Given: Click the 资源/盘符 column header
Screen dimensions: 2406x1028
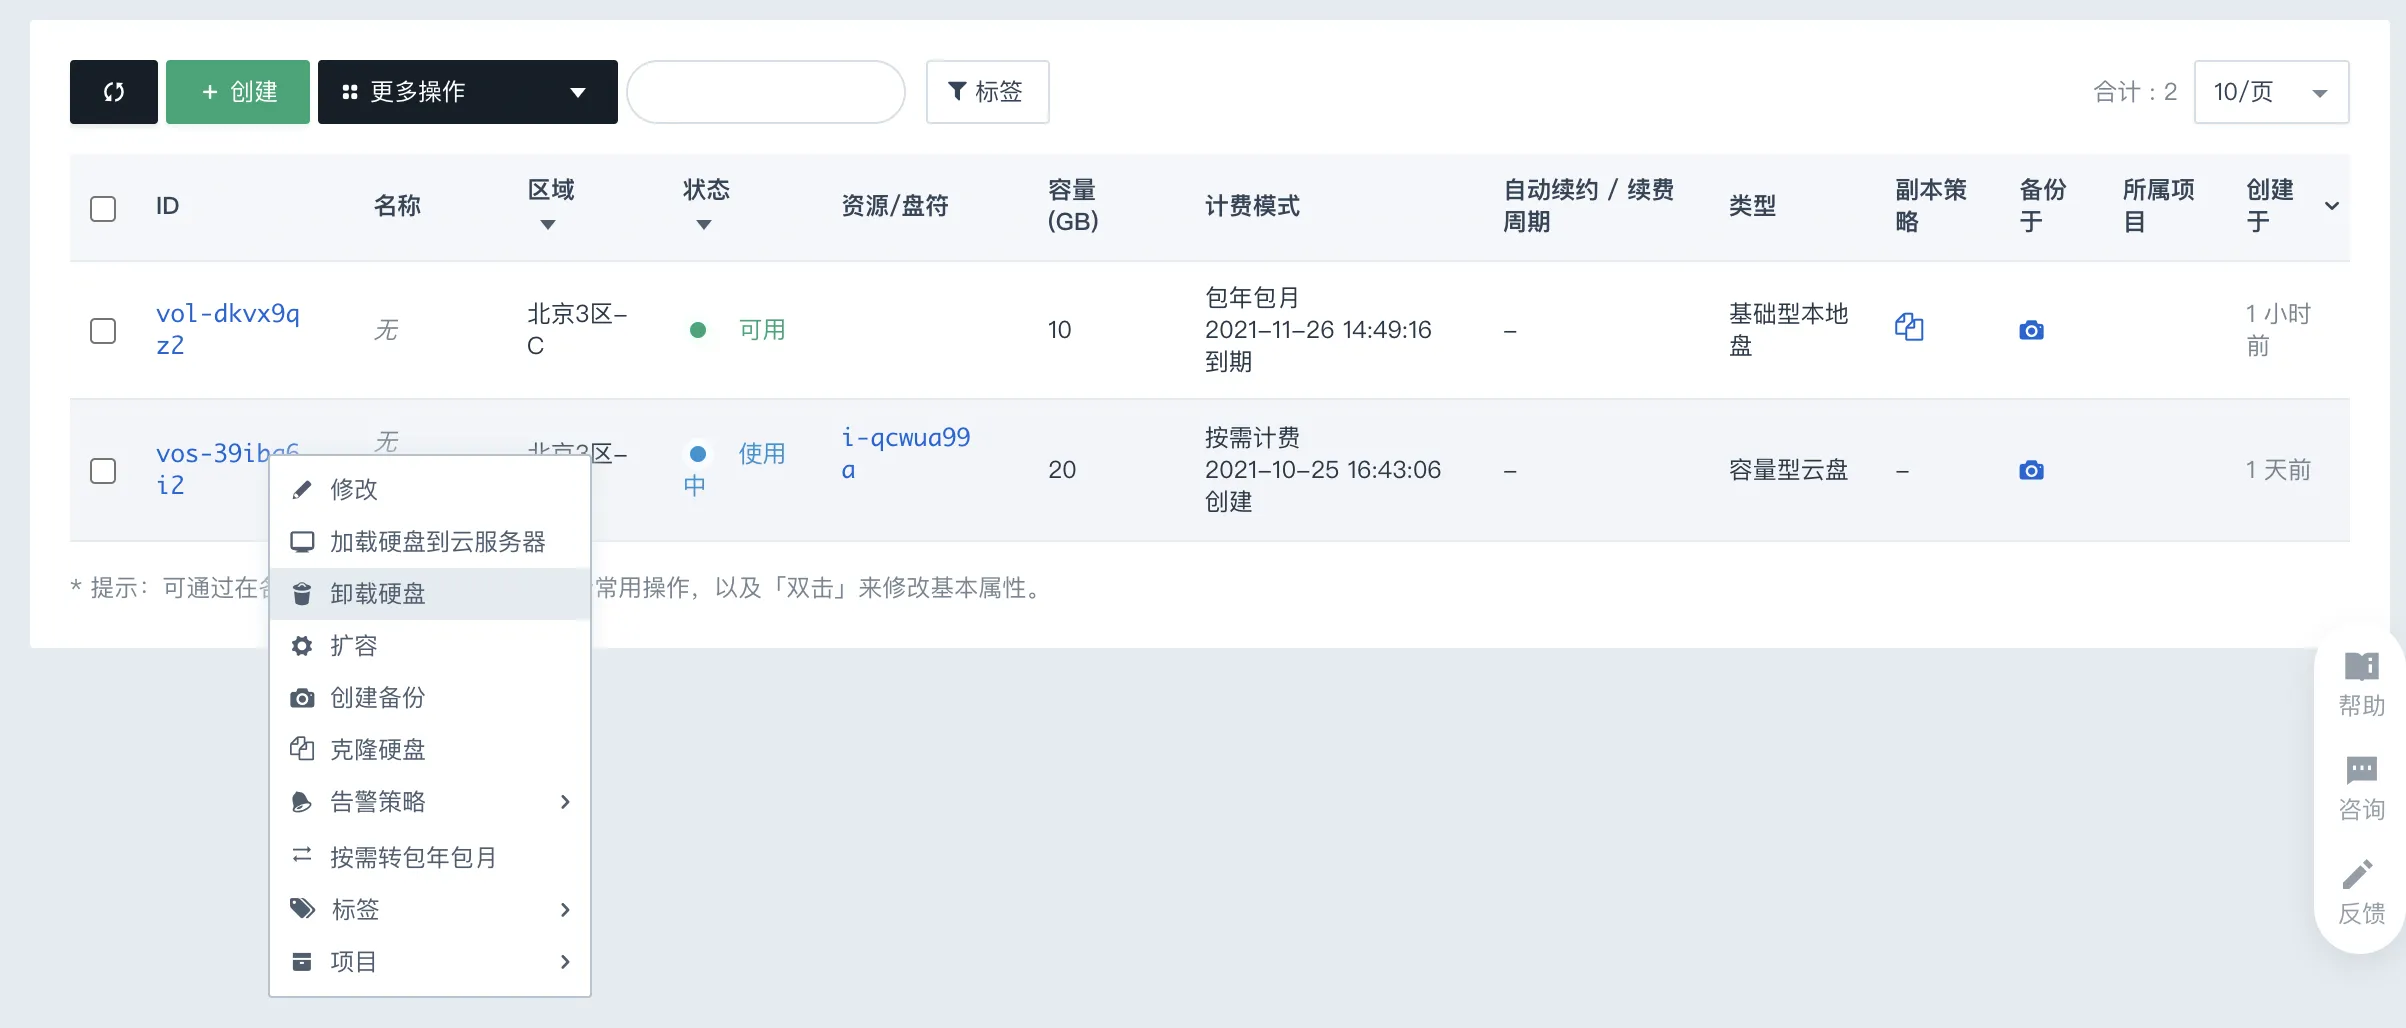Looking at the screenshot, I should point(894,206).
